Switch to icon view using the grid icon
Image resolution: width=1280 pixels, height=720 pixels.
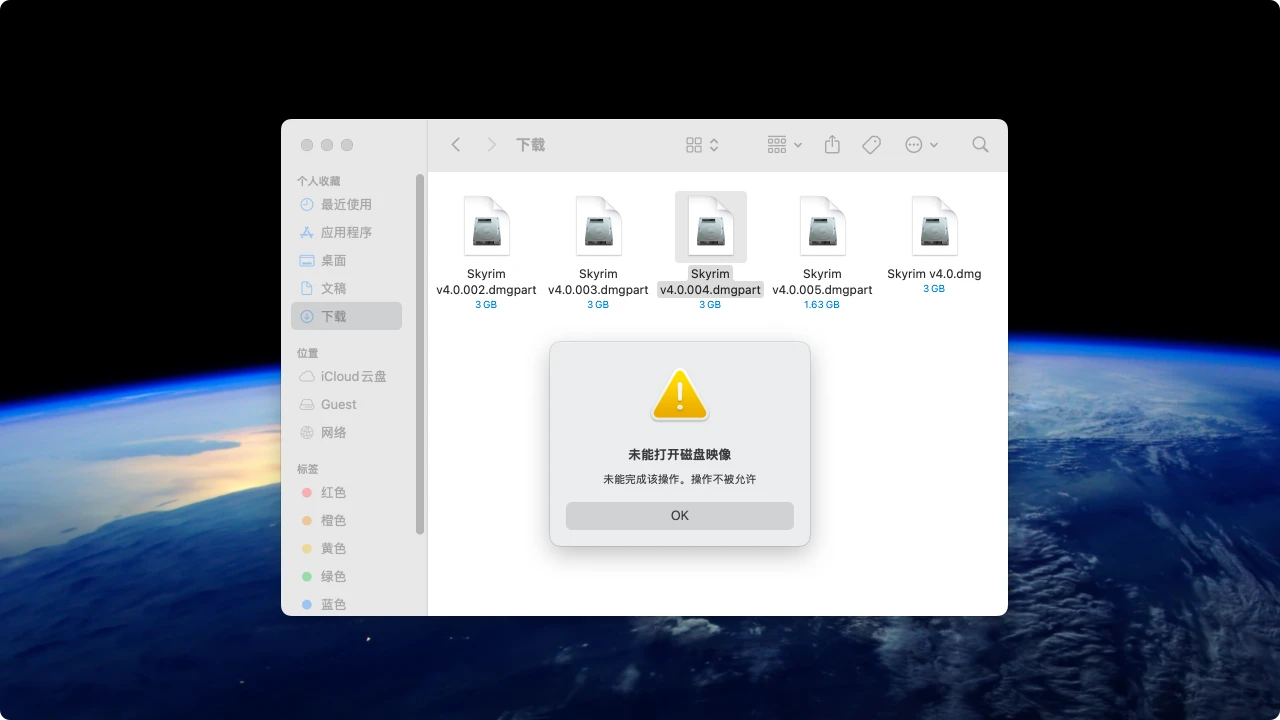(694, 145)
